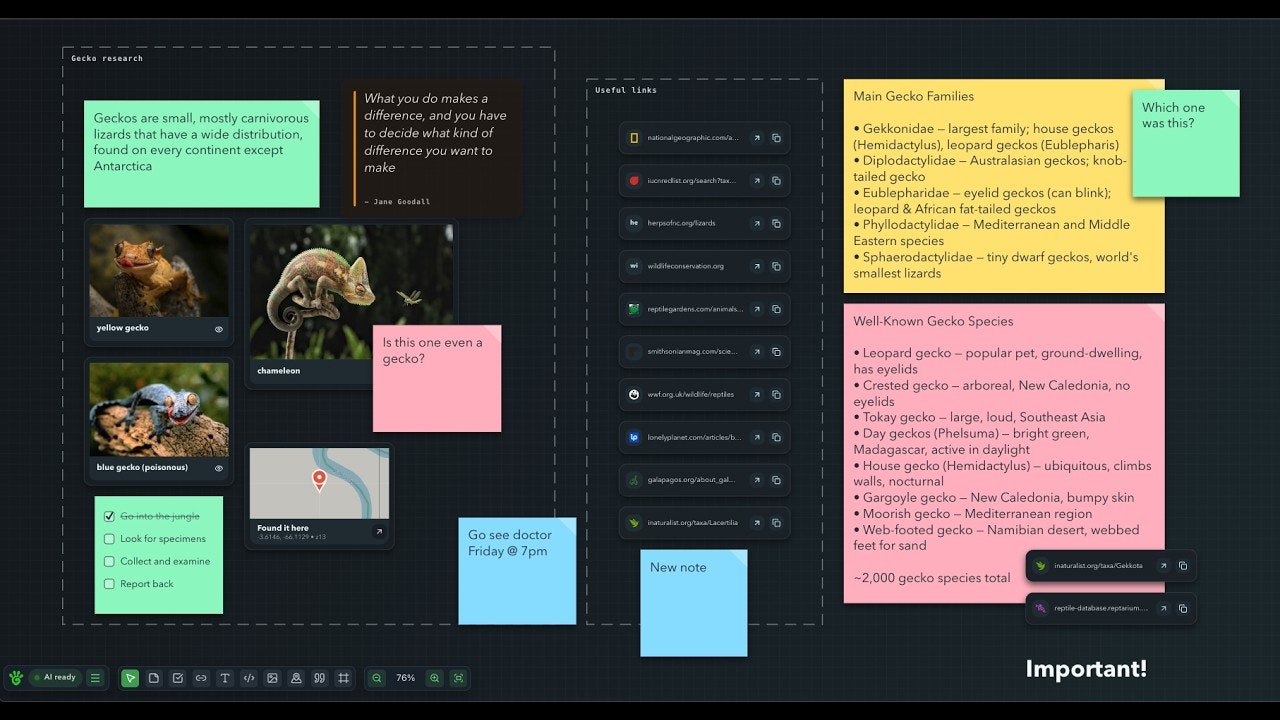Copy the lonelyplanet.com link
The height and width of the screenshot is (720, 1280).
[x=776, y=437]
